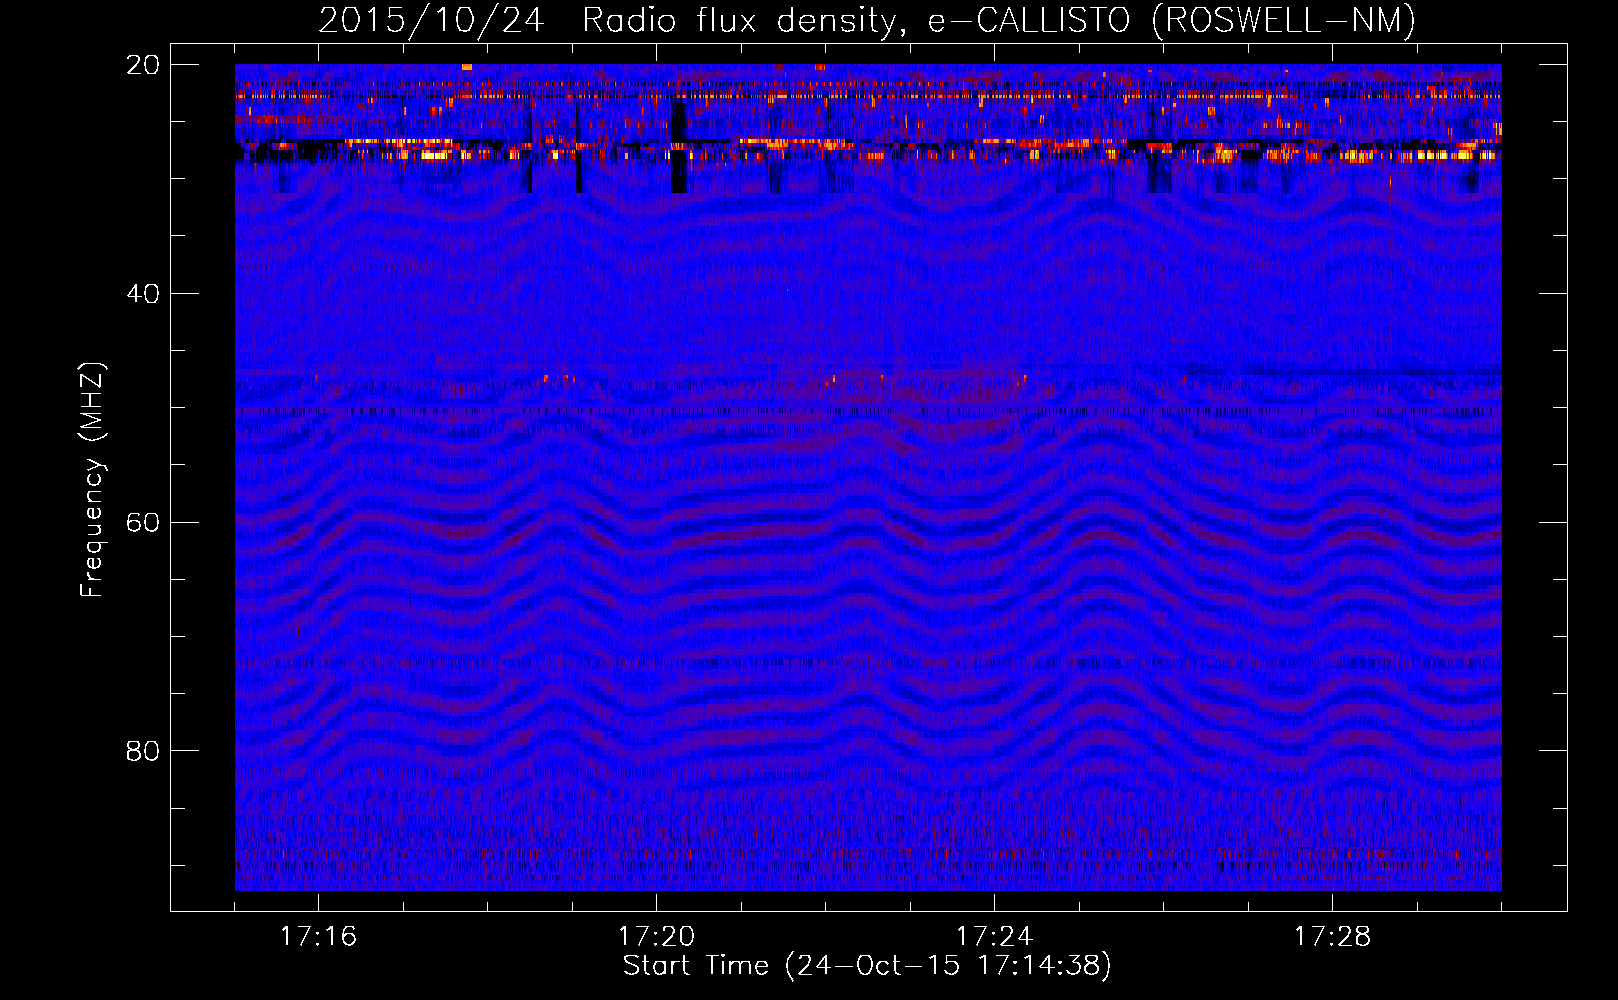Select the 'Frequency (MHZ)' y-axis label

(x=92, y=480)
